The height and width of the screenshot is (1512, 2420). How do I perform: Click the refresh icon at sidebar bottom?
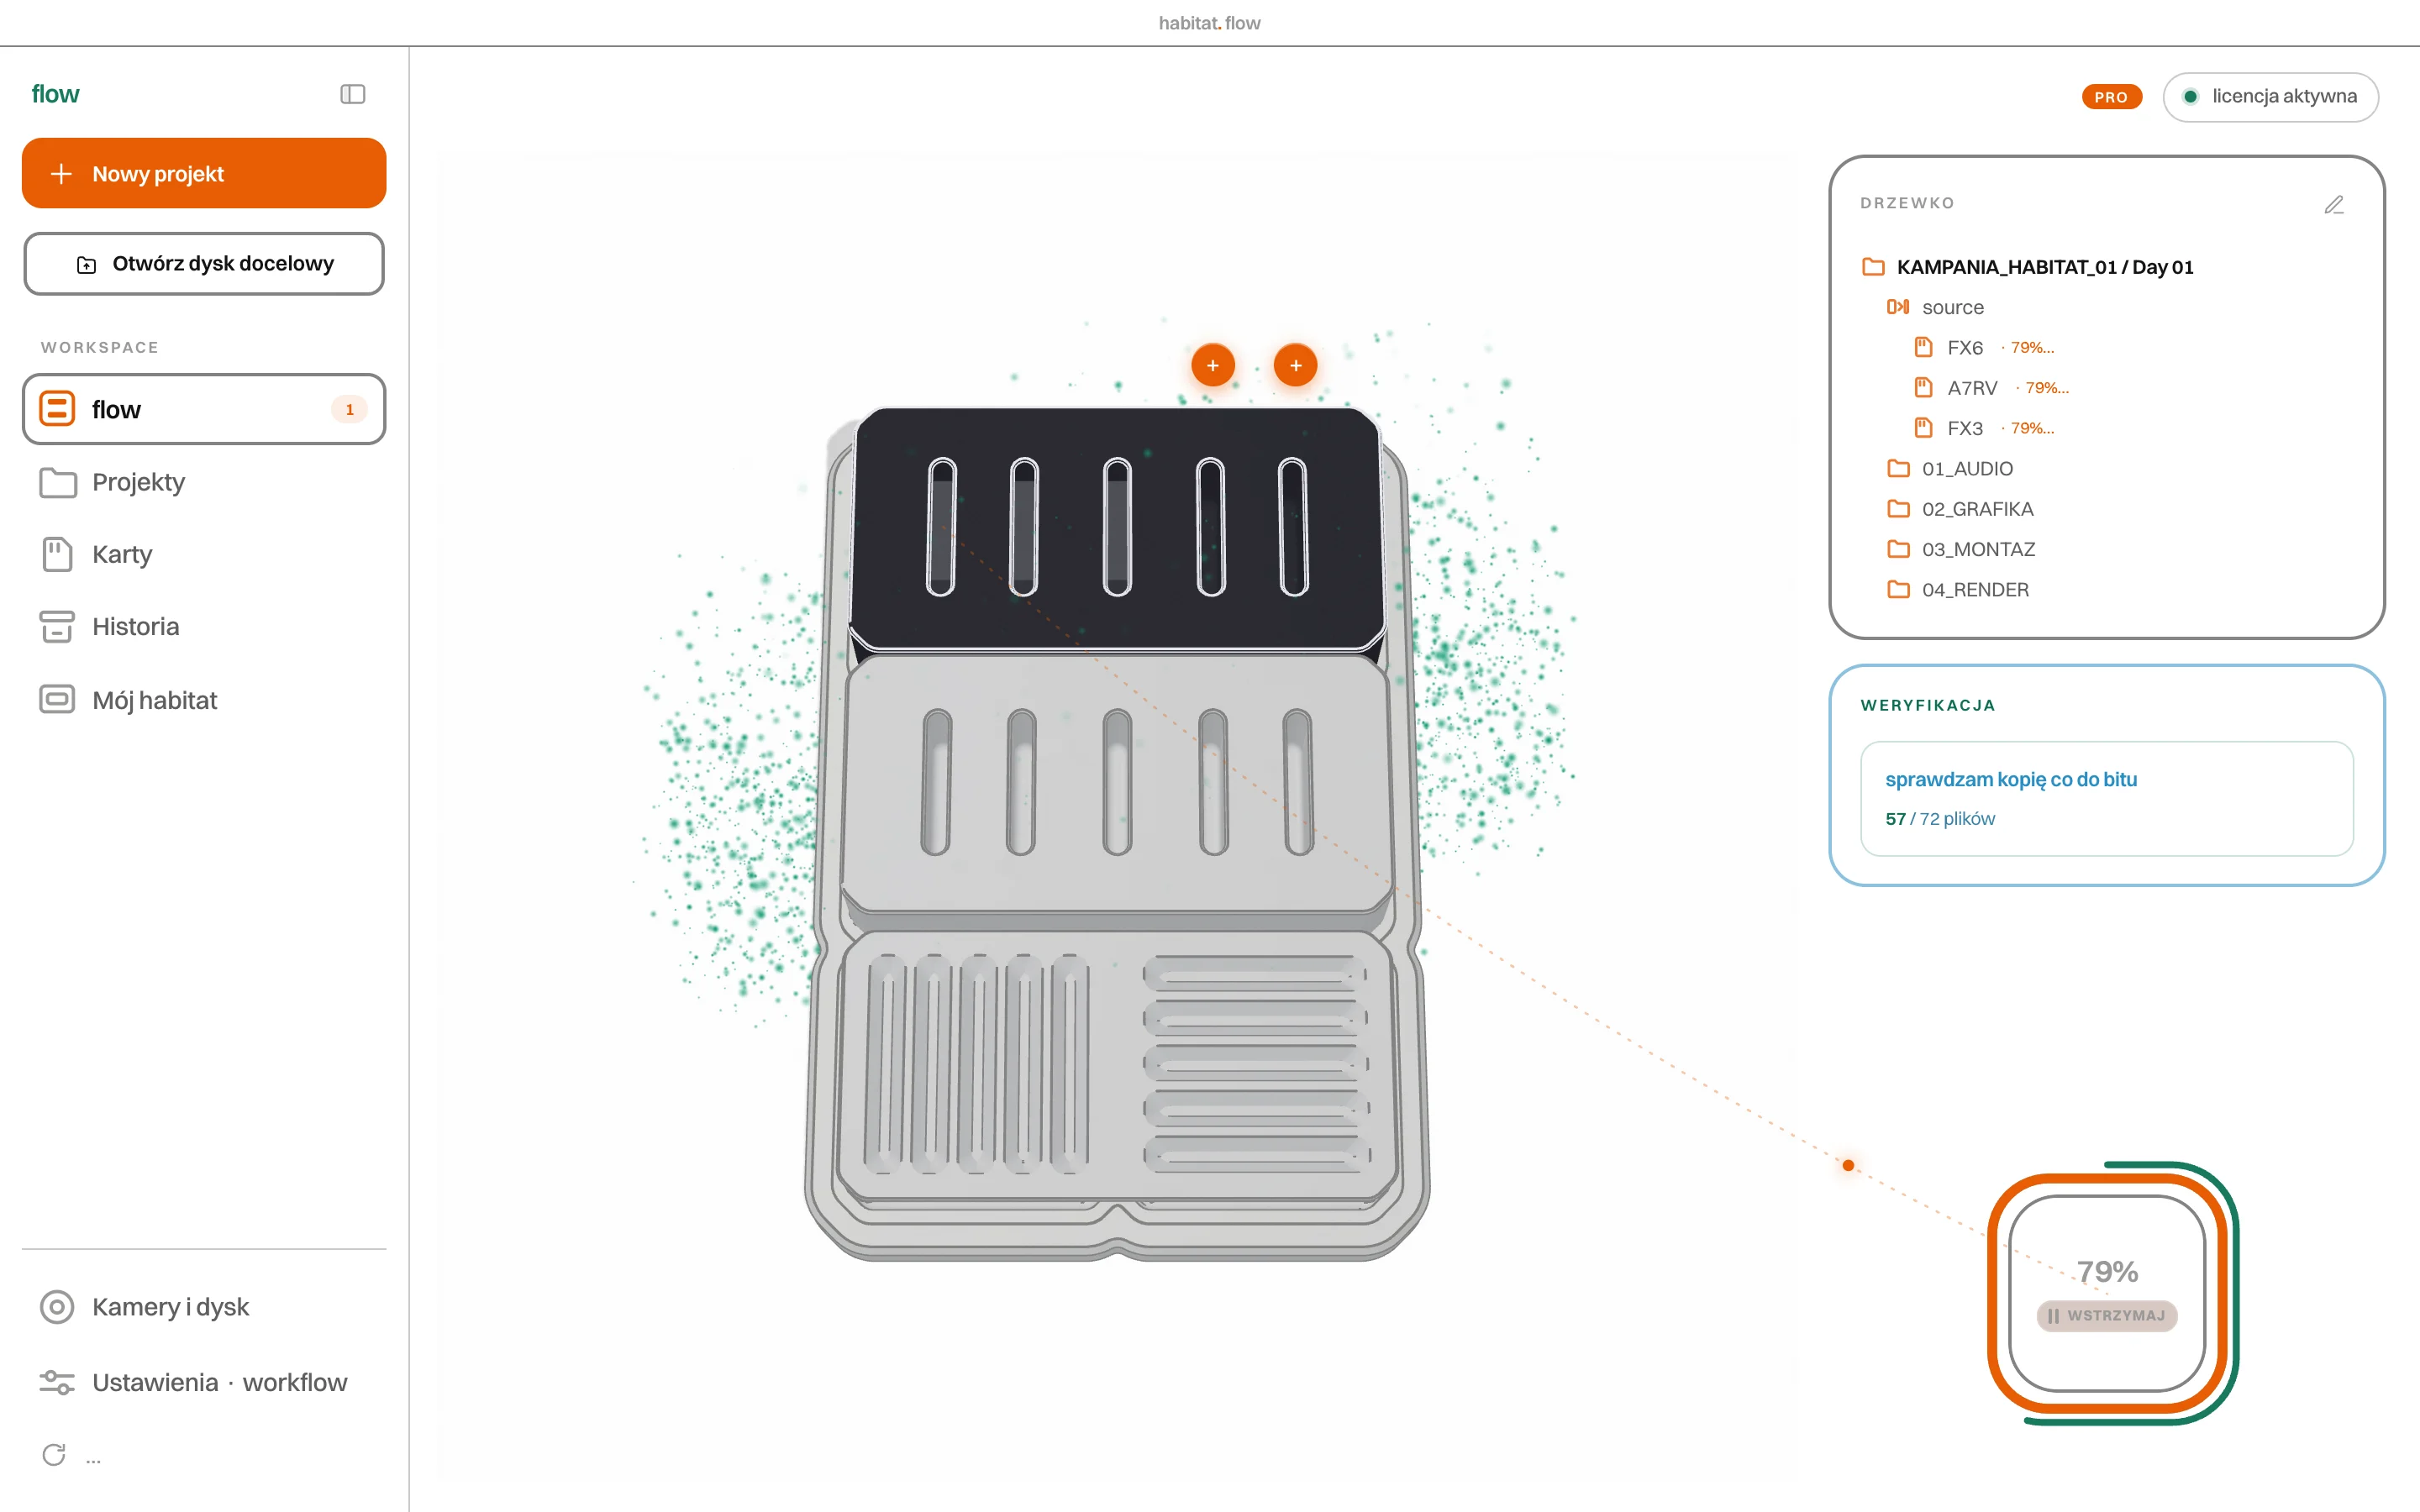54,1455
